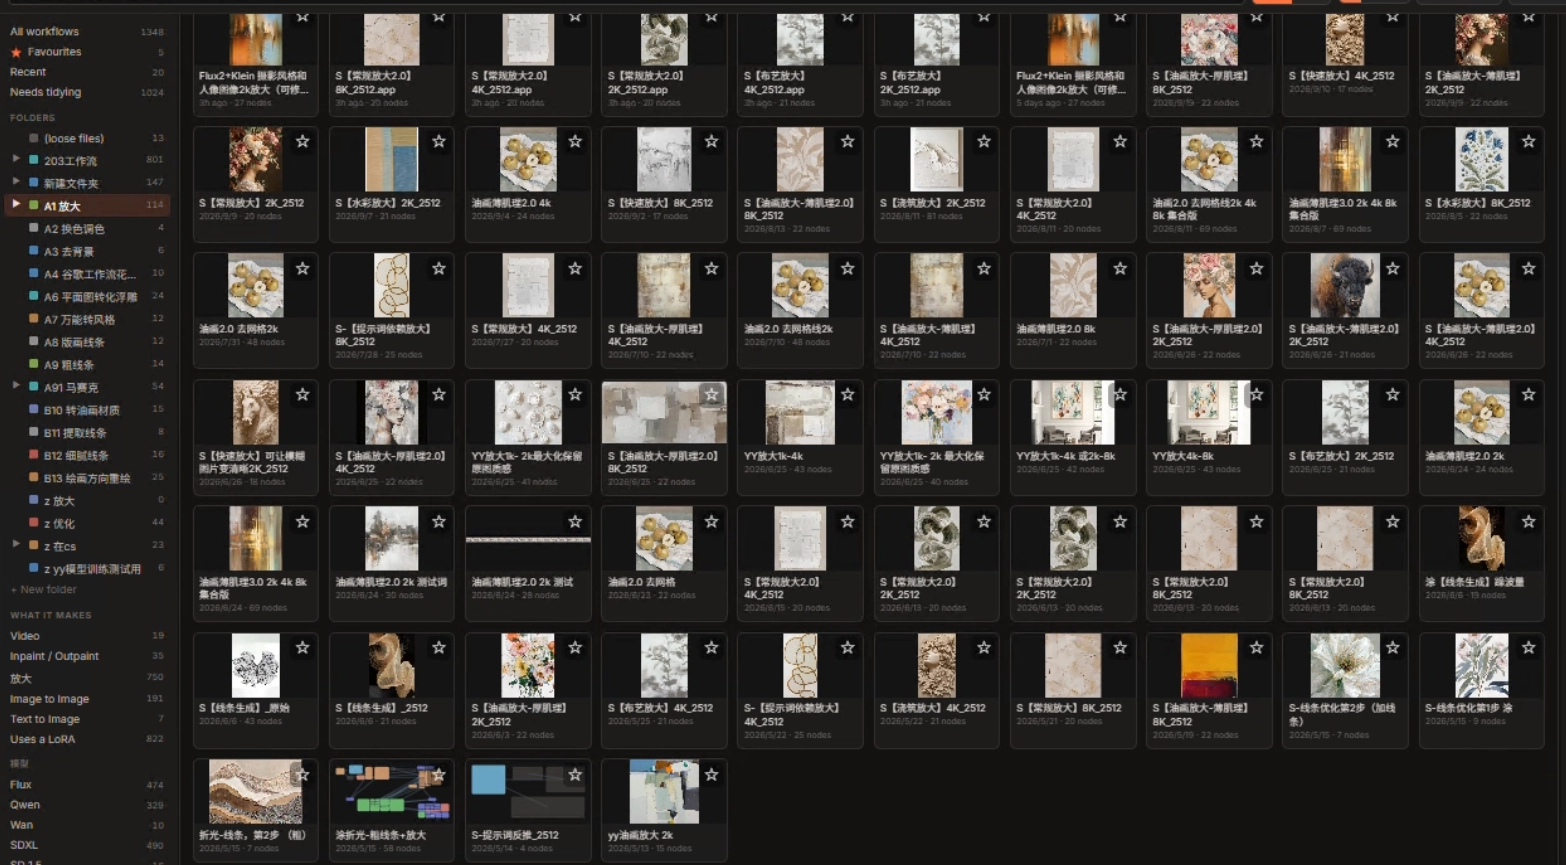Click teal folder icon beside 203工作流
Viewport: 1566px width, 865px height.
[x=34, y=160]
